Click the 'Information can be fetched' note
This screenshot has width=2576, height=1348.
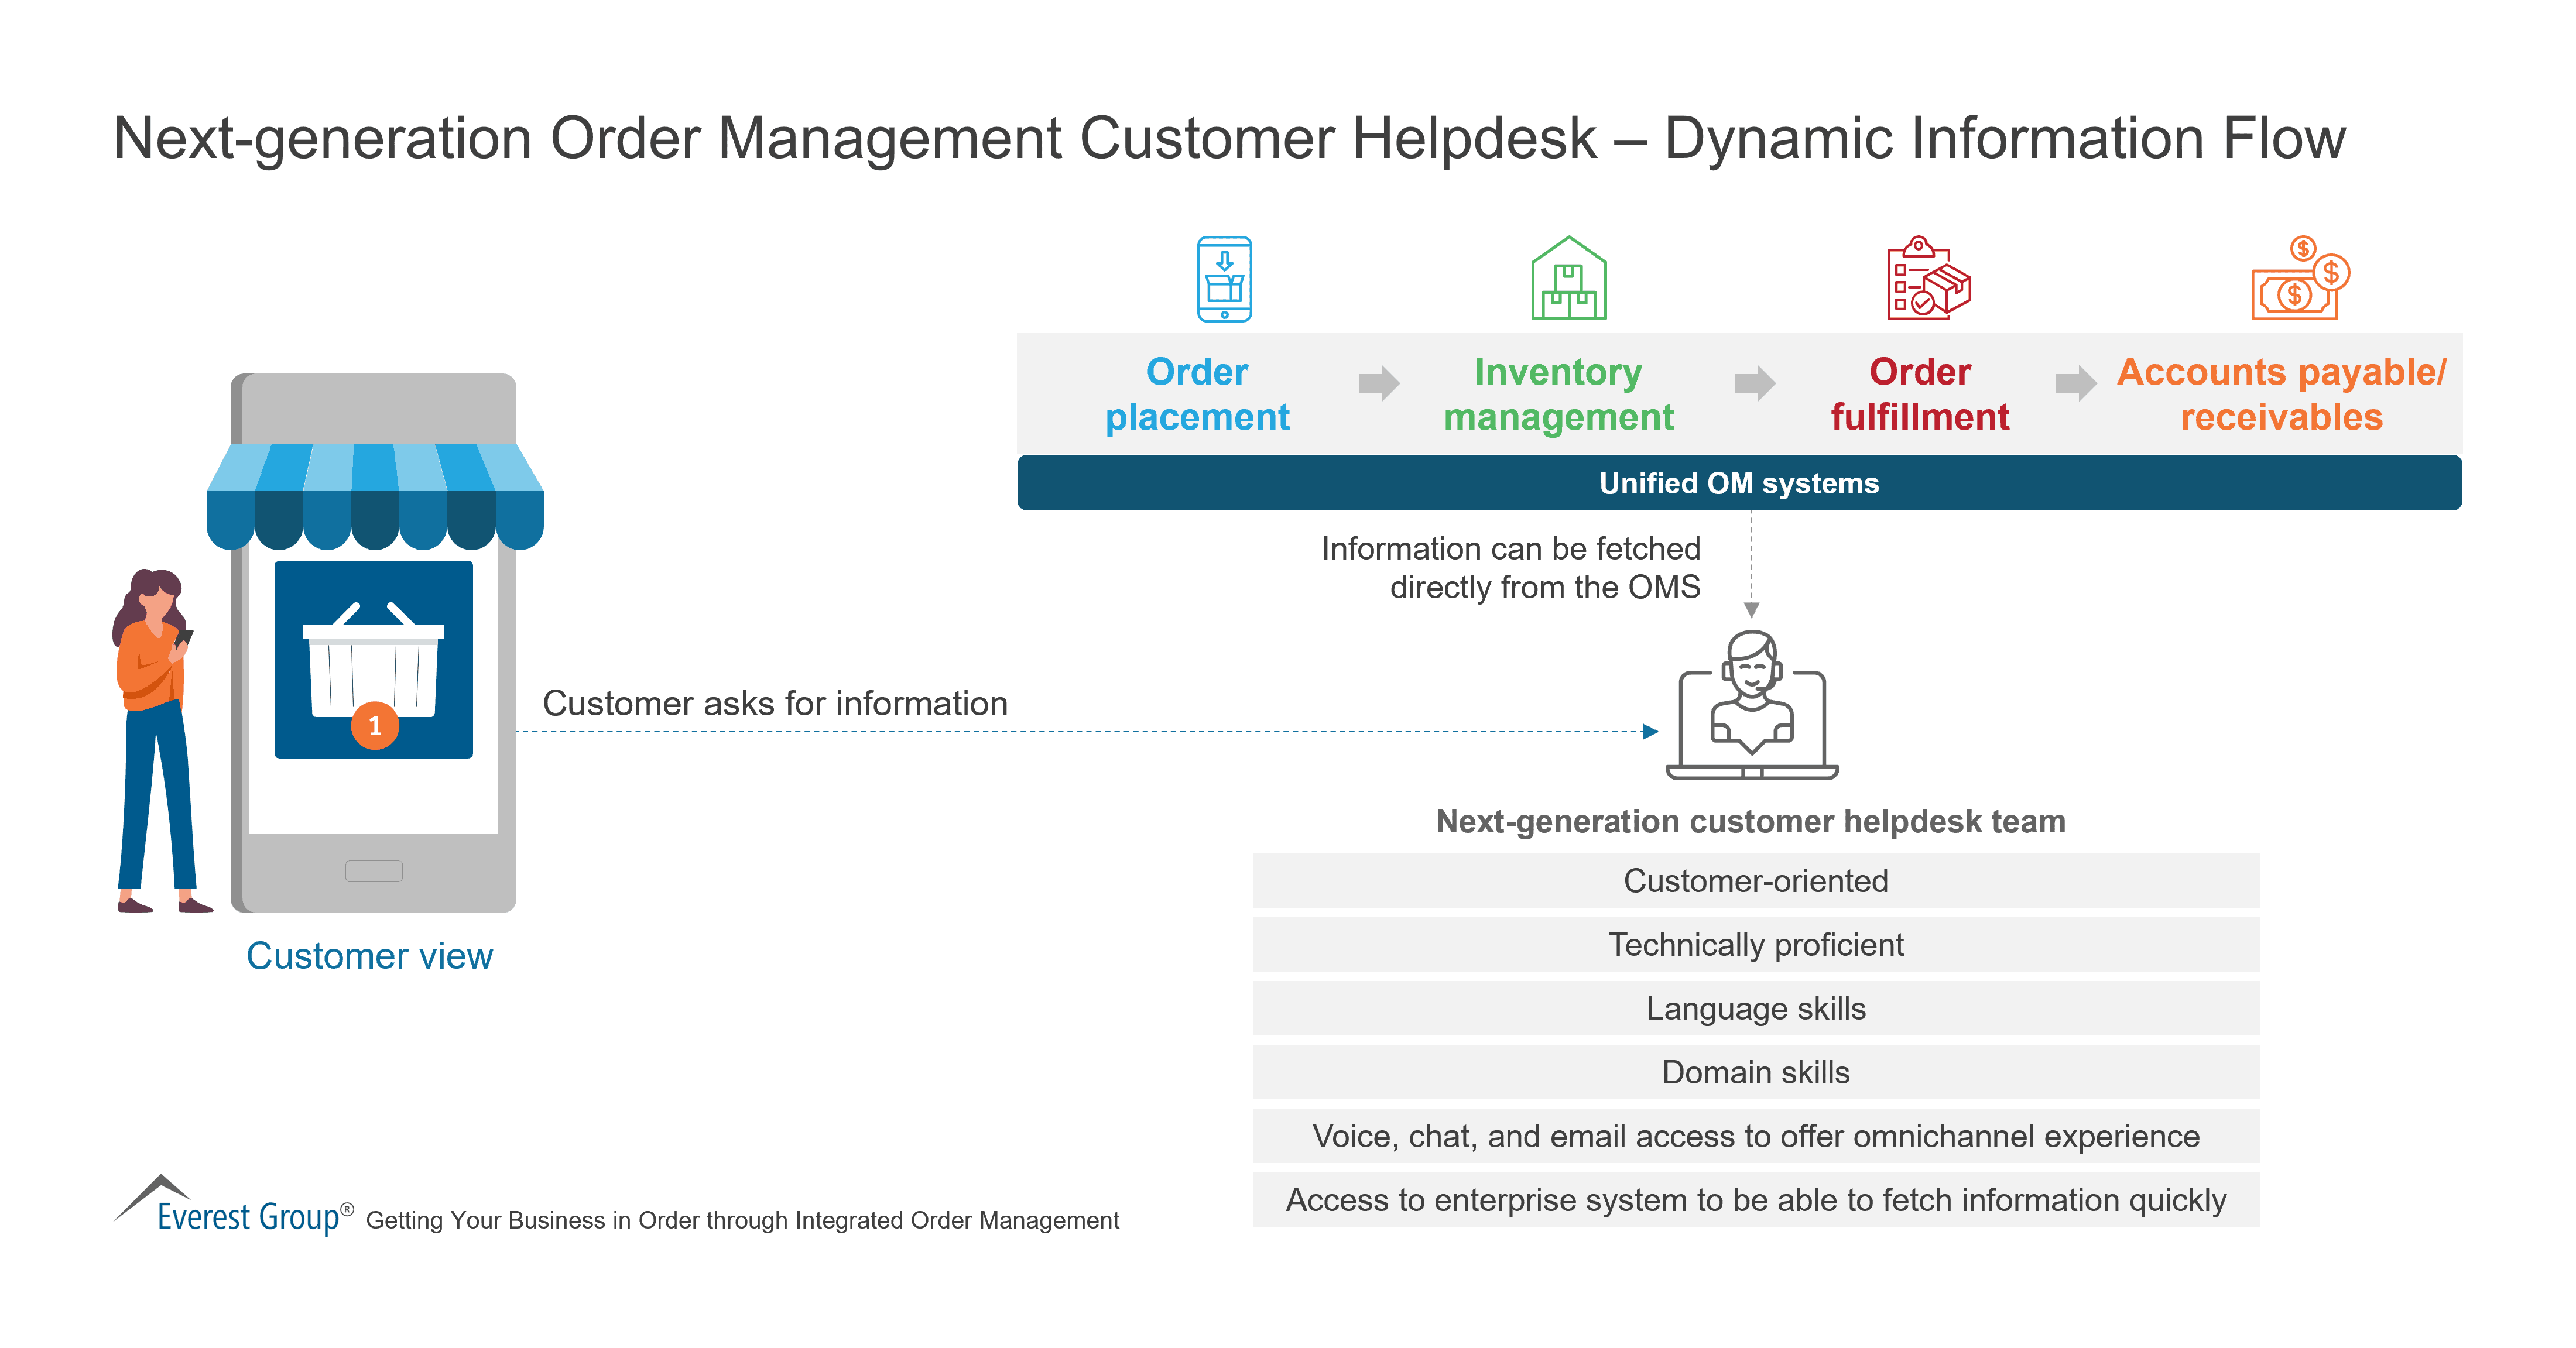point(1511,567)
